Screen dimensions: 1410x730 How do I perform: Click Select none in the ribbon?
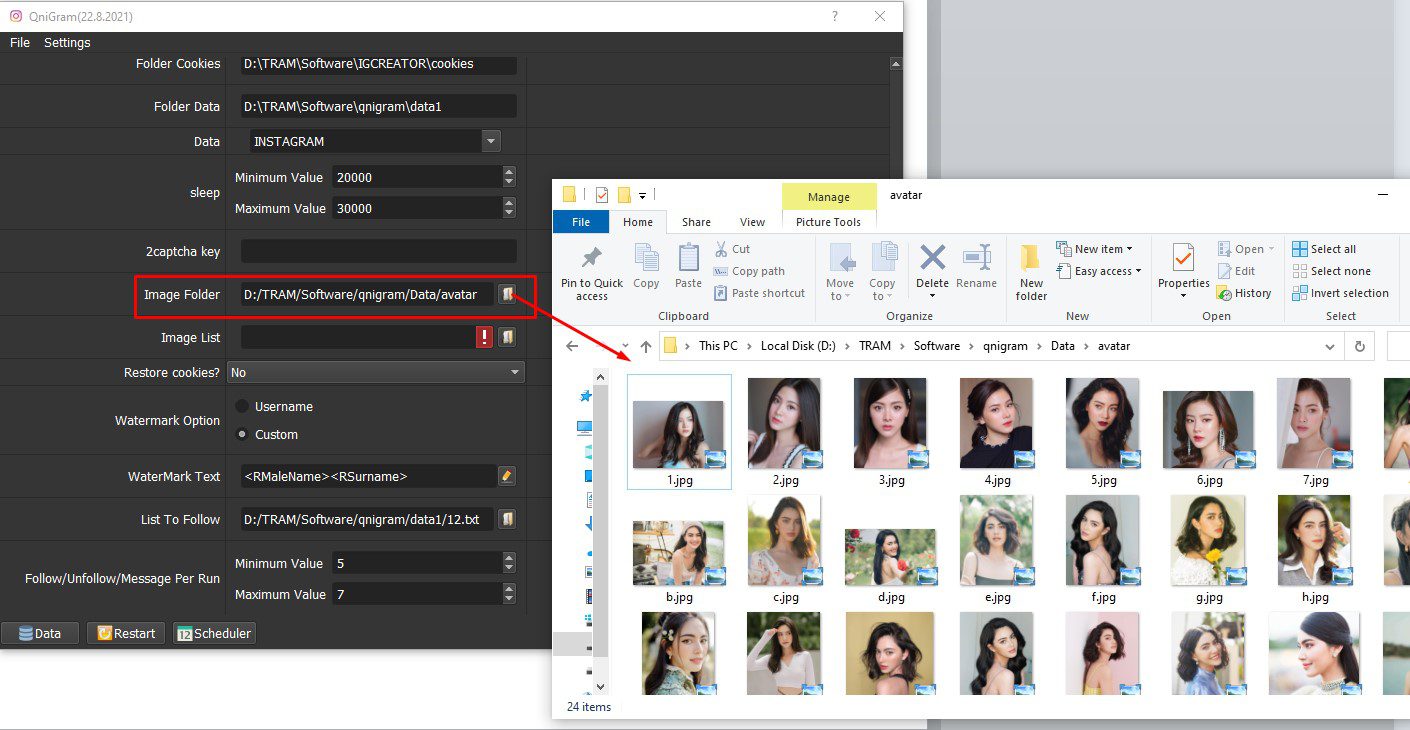pyautogui.click(x=1331, y=271)
